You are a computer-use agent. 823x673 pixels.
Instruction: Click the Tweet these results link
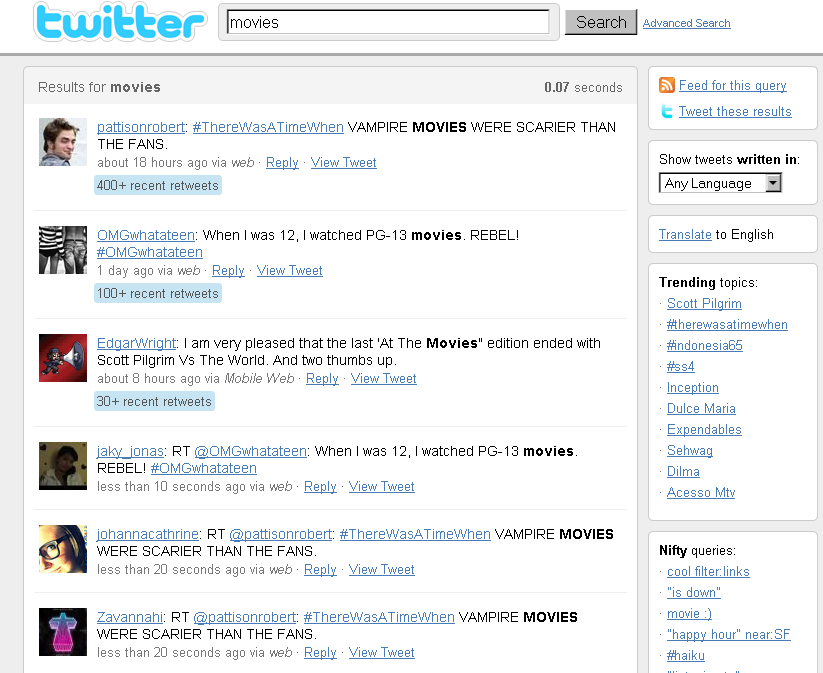coord(735,111)
